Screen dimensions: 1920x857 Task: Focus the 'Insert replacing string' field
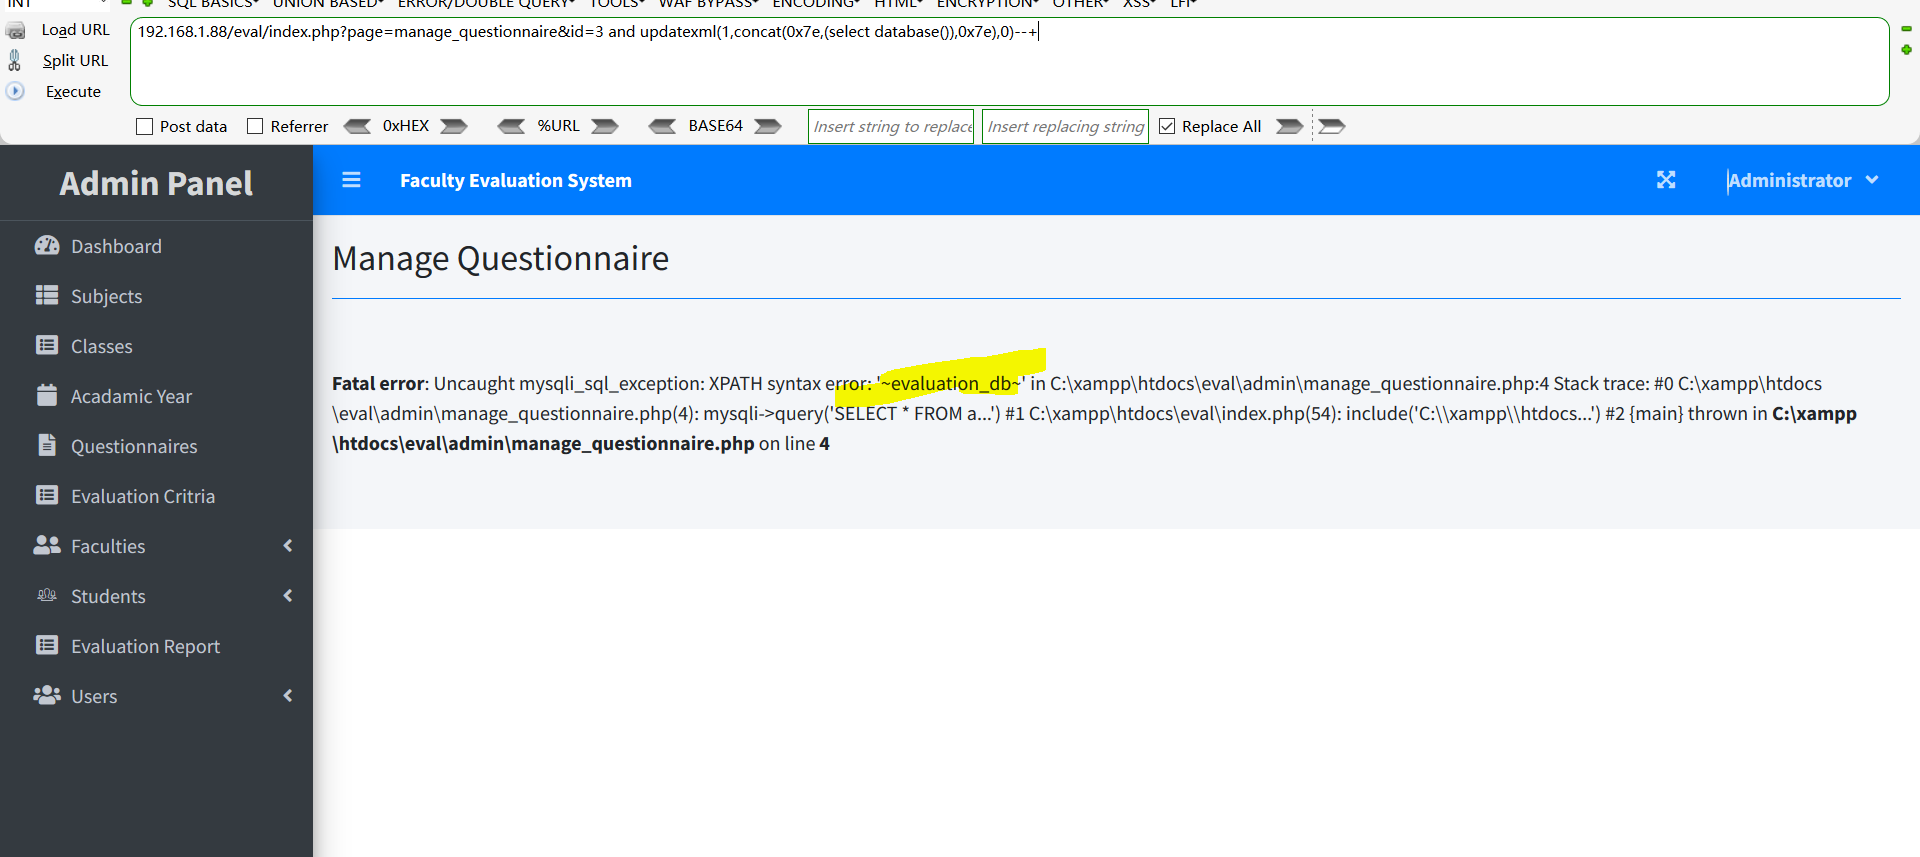coord(1065,126)
